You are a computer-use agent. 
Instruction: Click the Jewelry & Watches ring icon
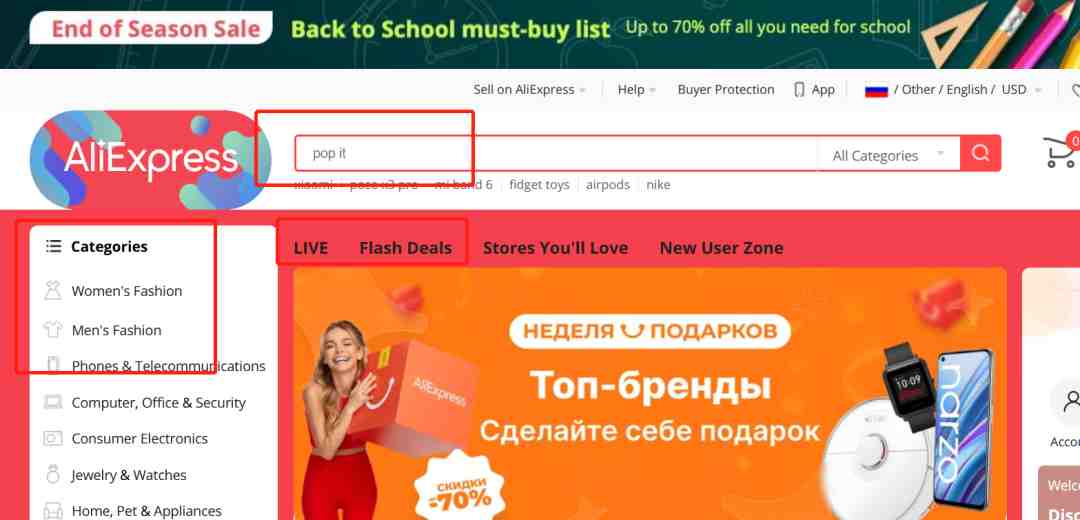52,475
